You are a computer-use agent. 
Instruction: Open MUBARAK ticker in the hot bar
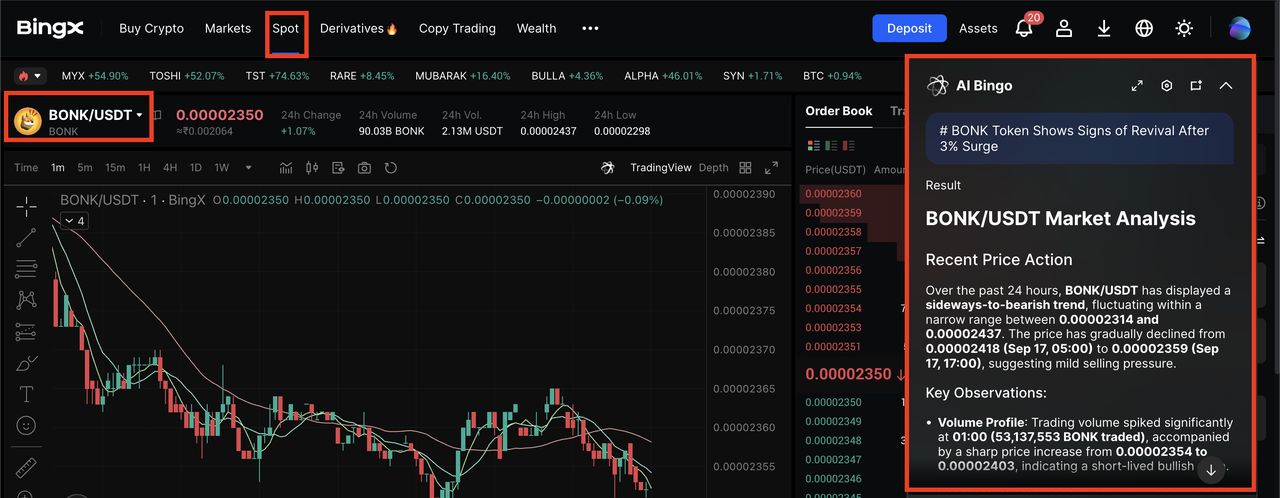[x=463, y=76]
